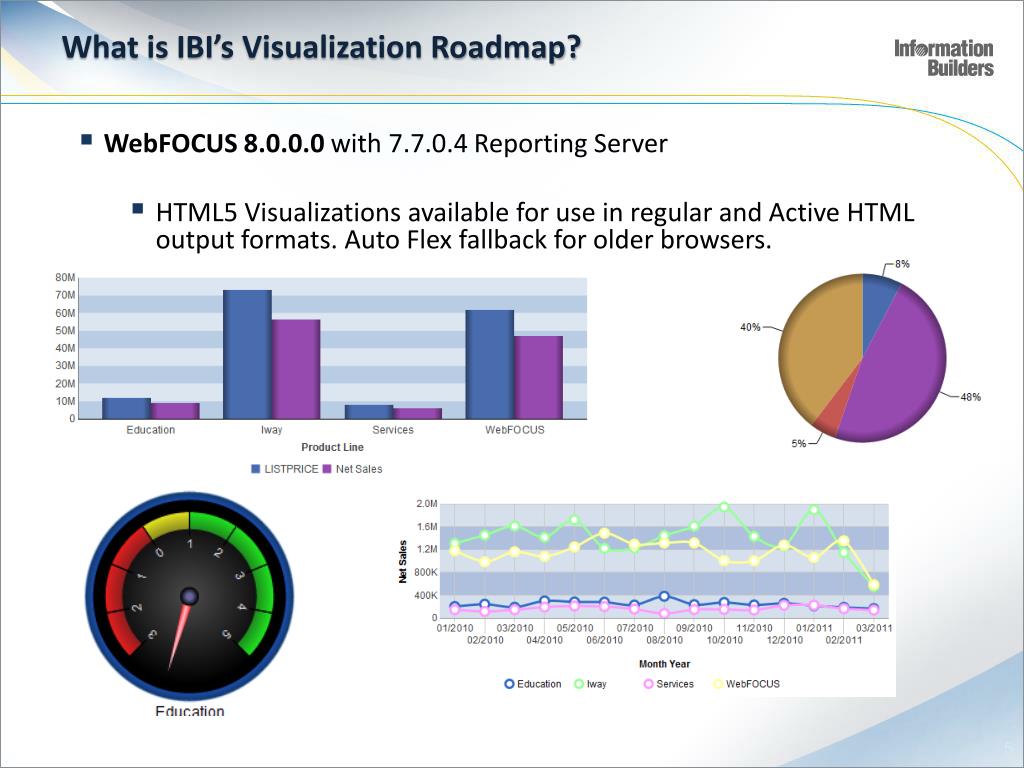Image resolution: width=1024 pixels, height=768 pixels.
Task: Click the "03/2011" x-axis label
Action: tap(874, 628)
